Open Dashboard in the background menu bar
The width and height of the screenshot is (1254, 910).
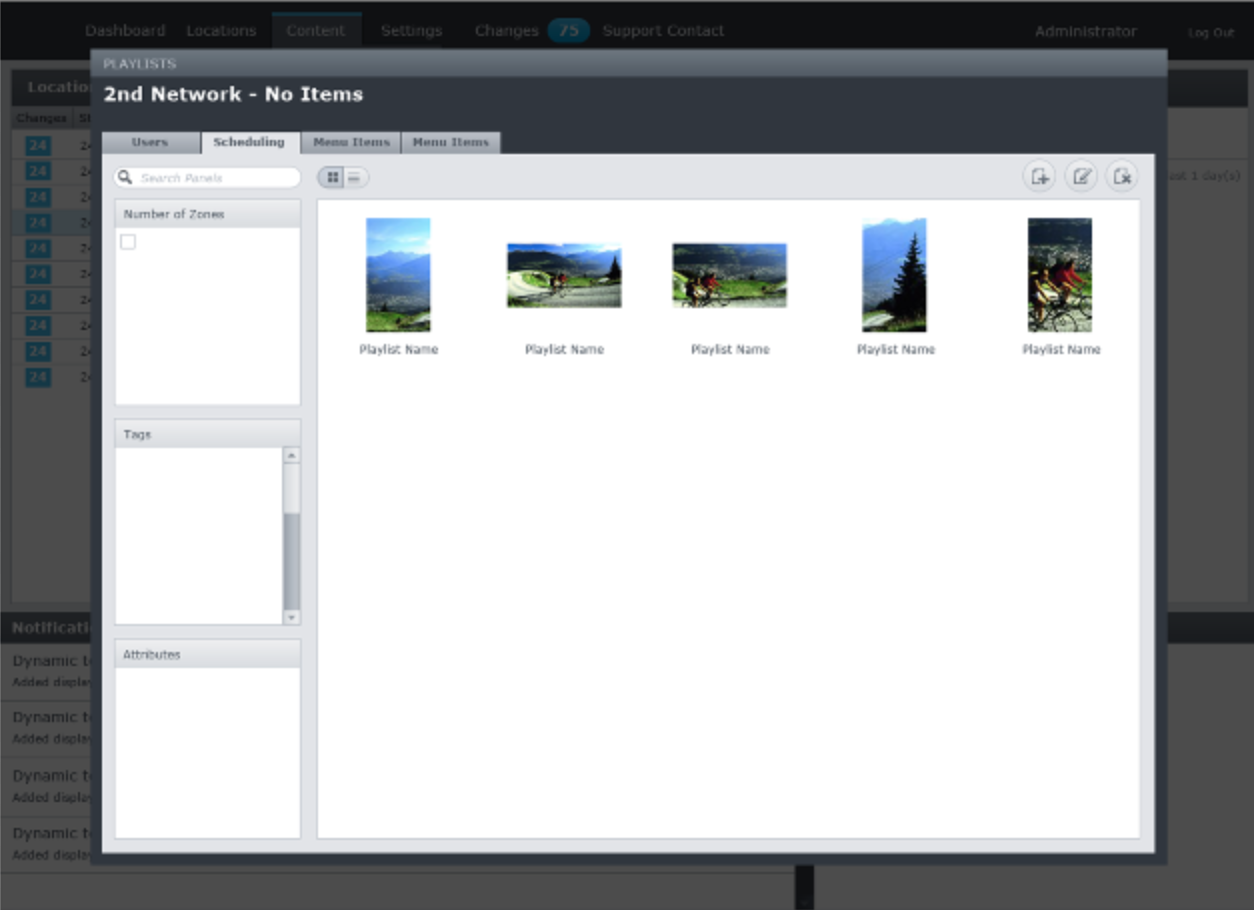pos(125,31)
